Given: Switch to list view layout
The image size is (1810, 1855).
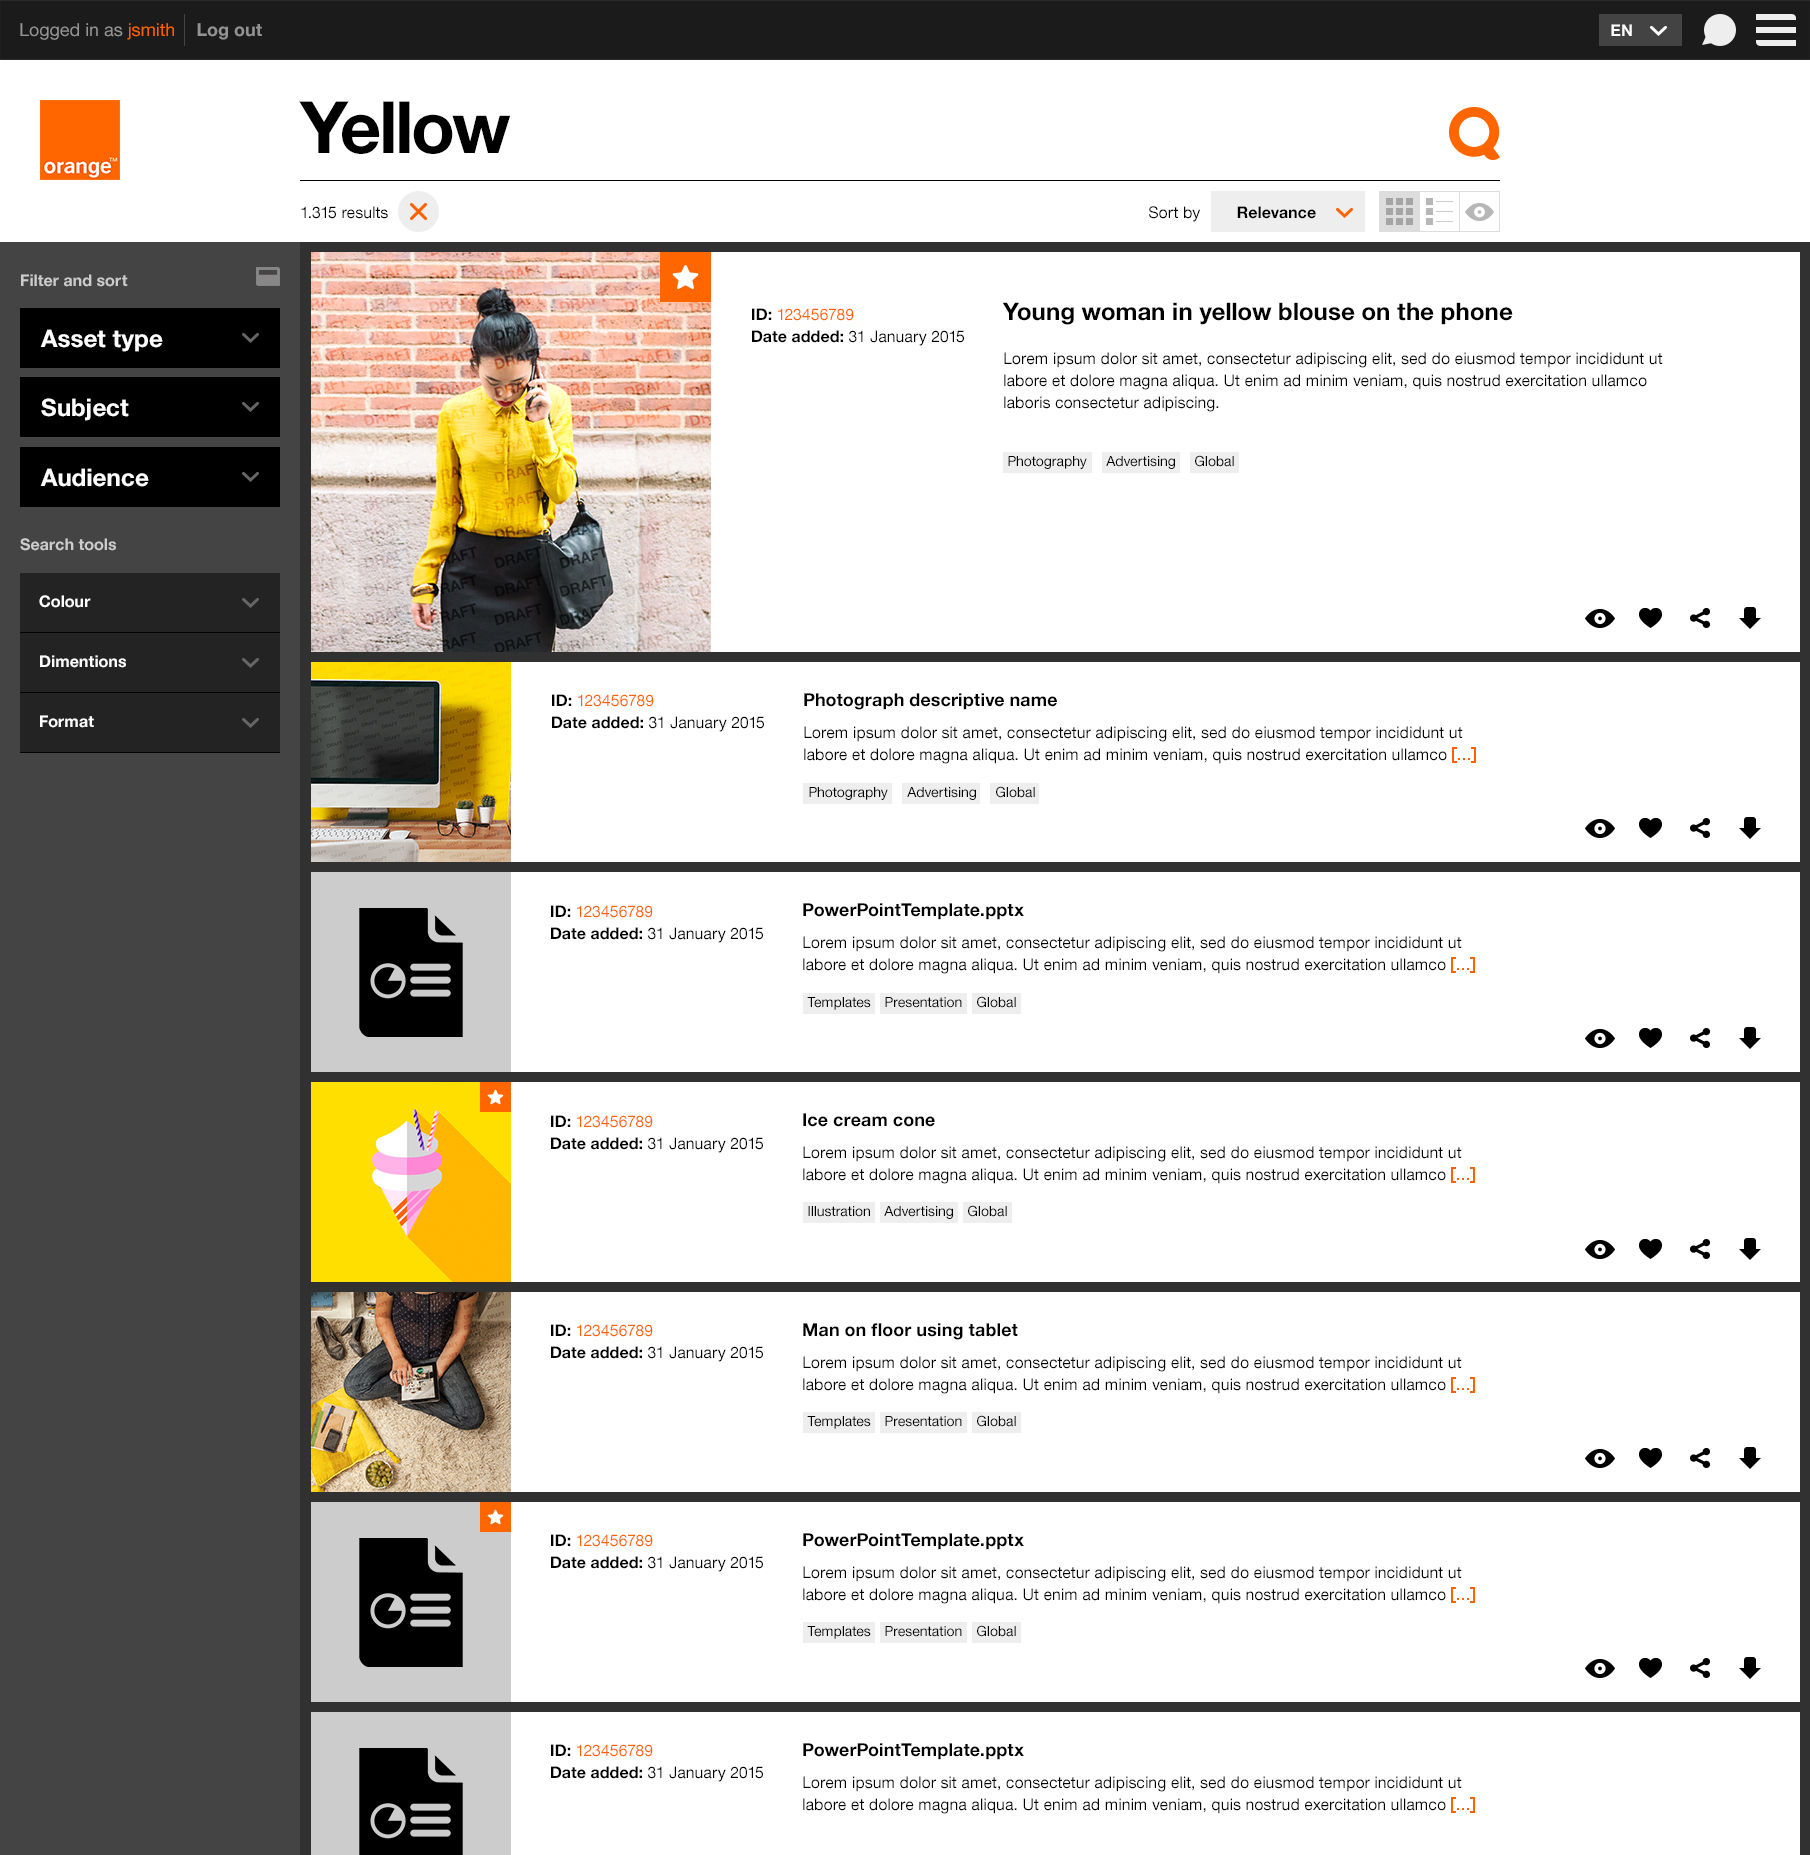Looking at the screenshot, I should 1439,212.
